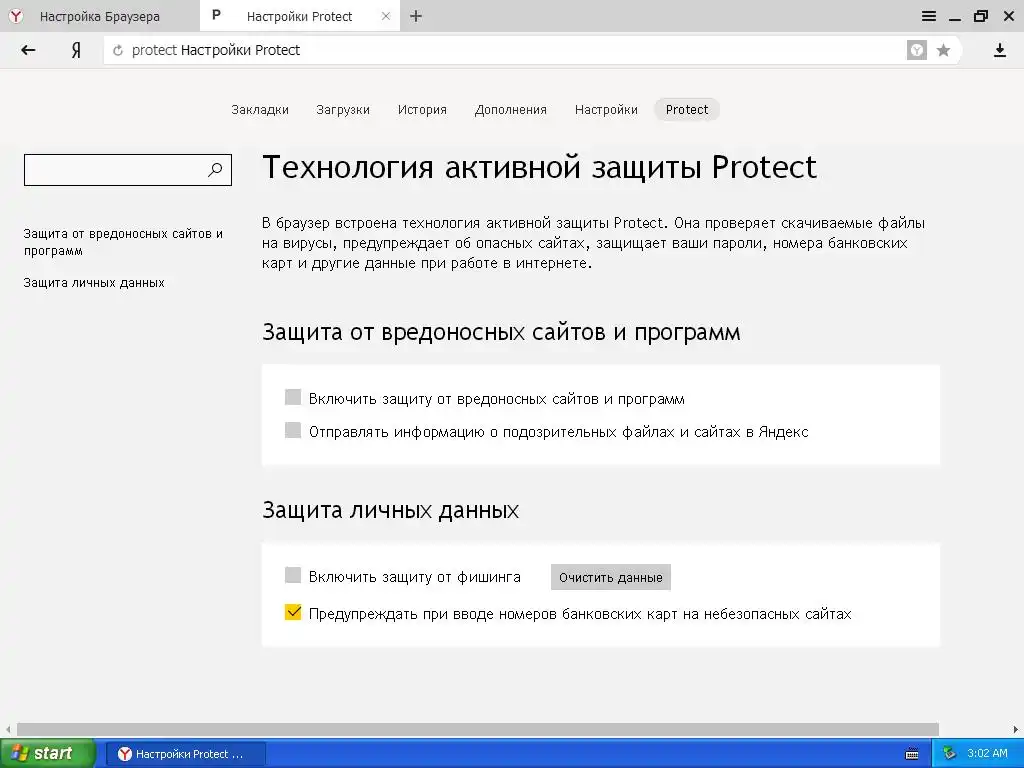Restore down the browser window
The image size is (1024, 768).
981,16
